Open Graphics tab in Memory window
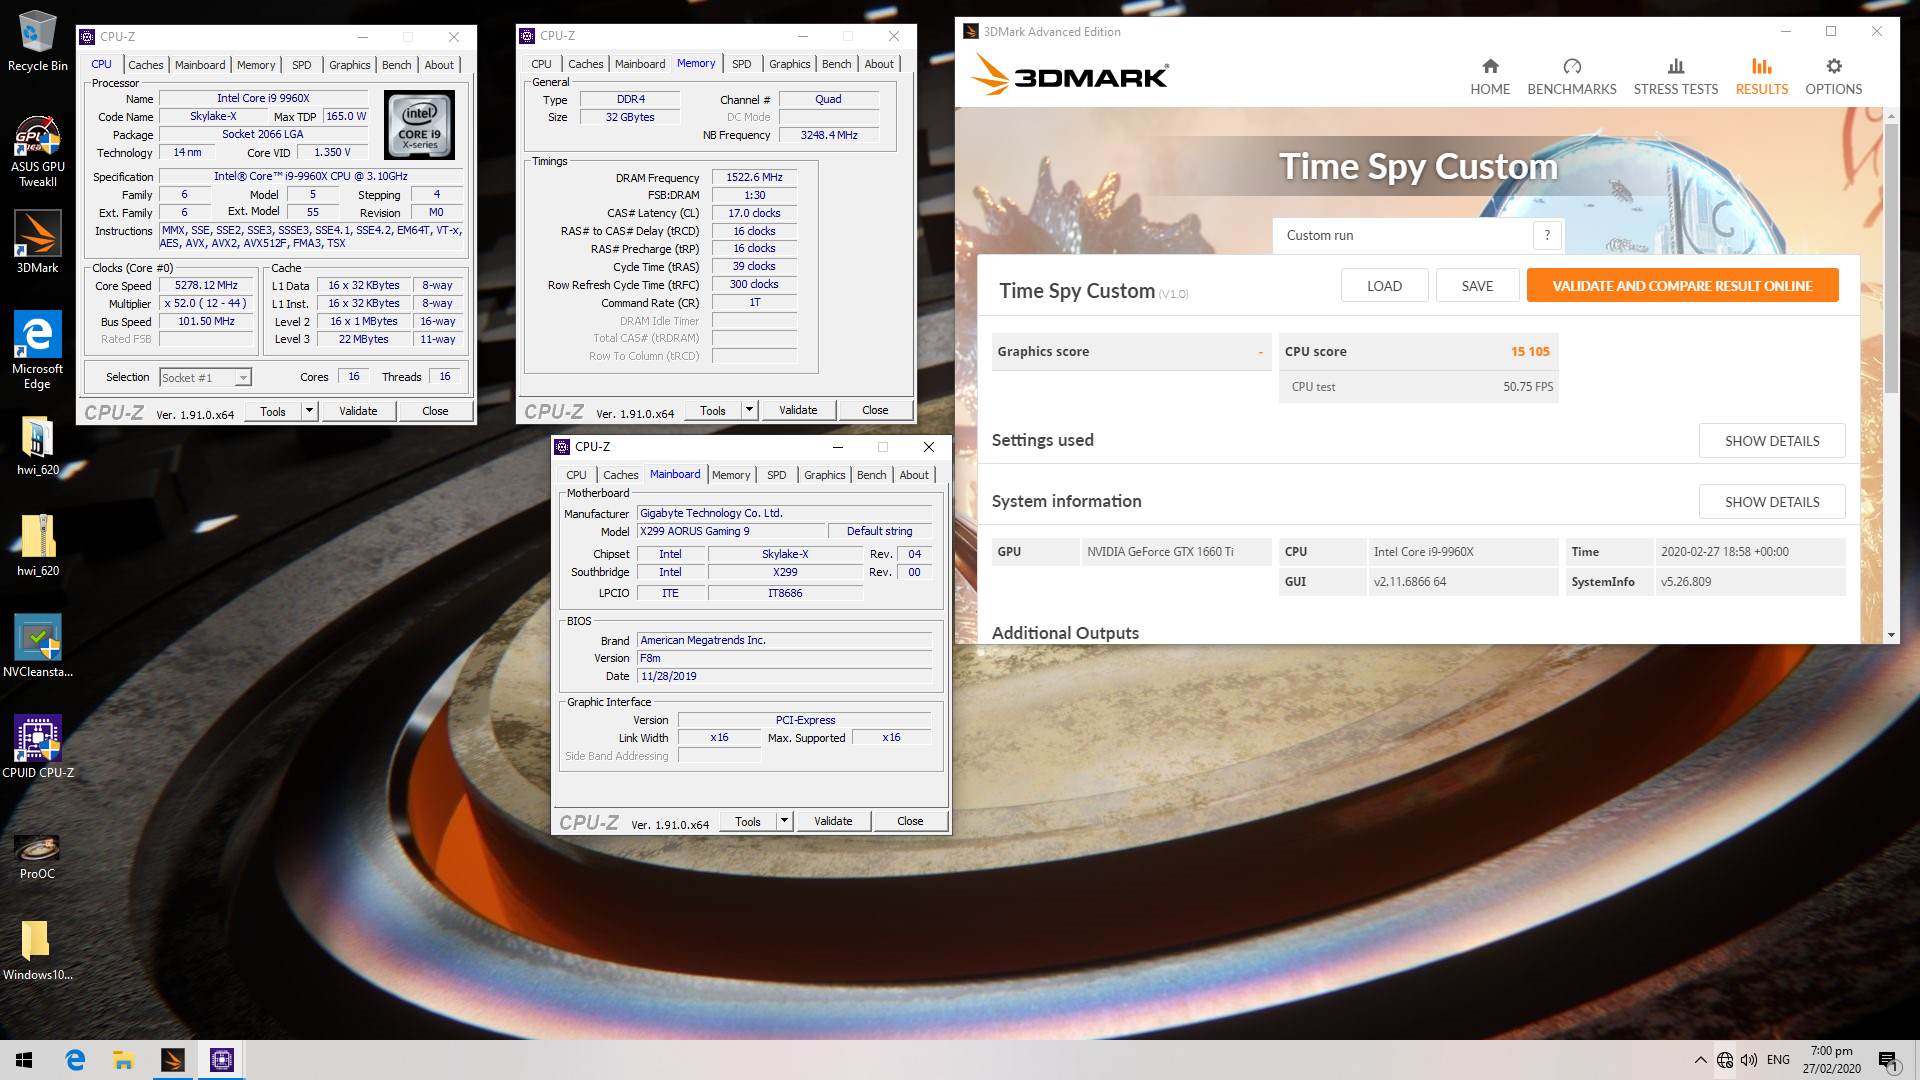The width and height of the screenshot is (1920, 1080). (x=789, y=64)
